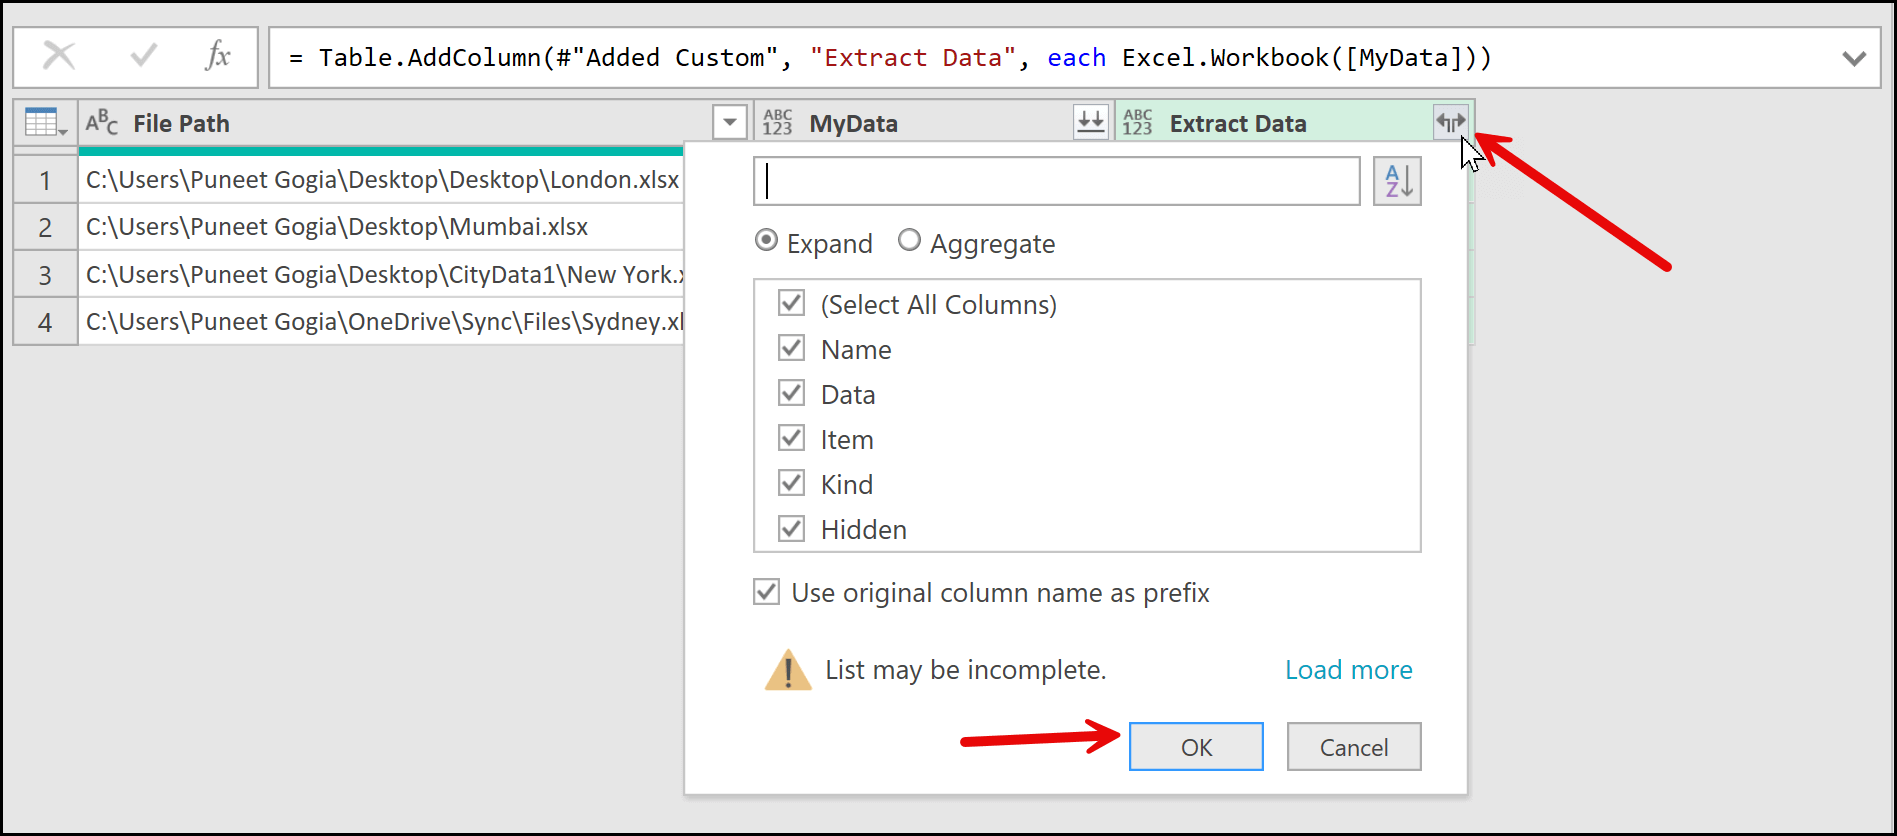Click the Extract Data expand column icon

[1450, 122]
